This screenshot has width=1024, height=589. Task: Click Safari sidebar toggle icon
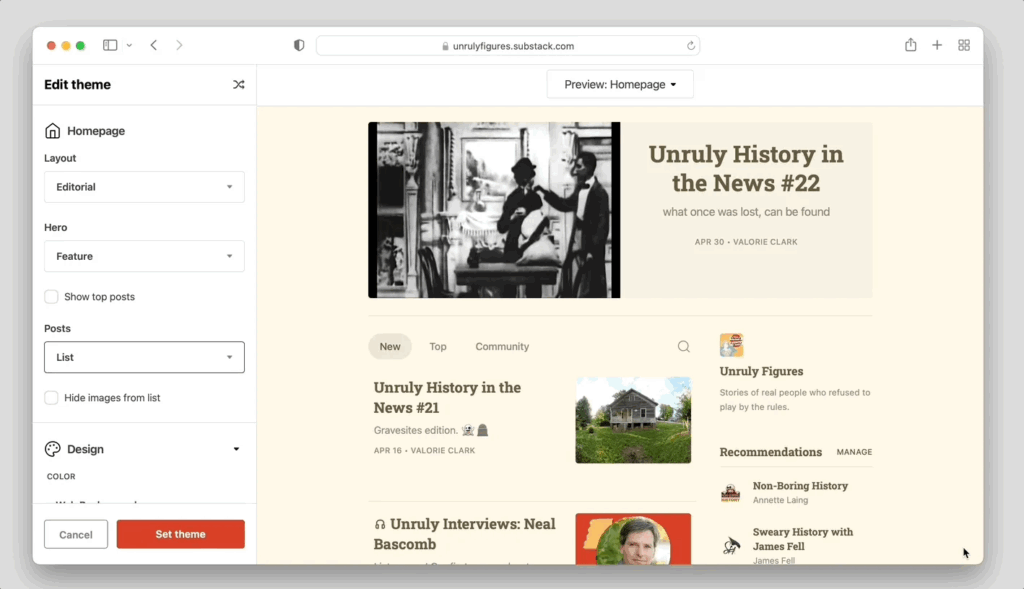pos(110,45)
